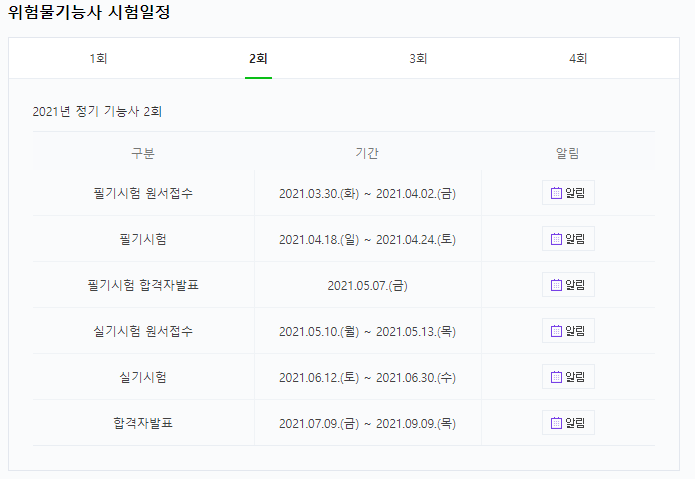This screenshot has height=479, width=695.
Task: Click the 위험물기능사 시험일정 heading
Action: pyautogui.click(x=89, y=12)
